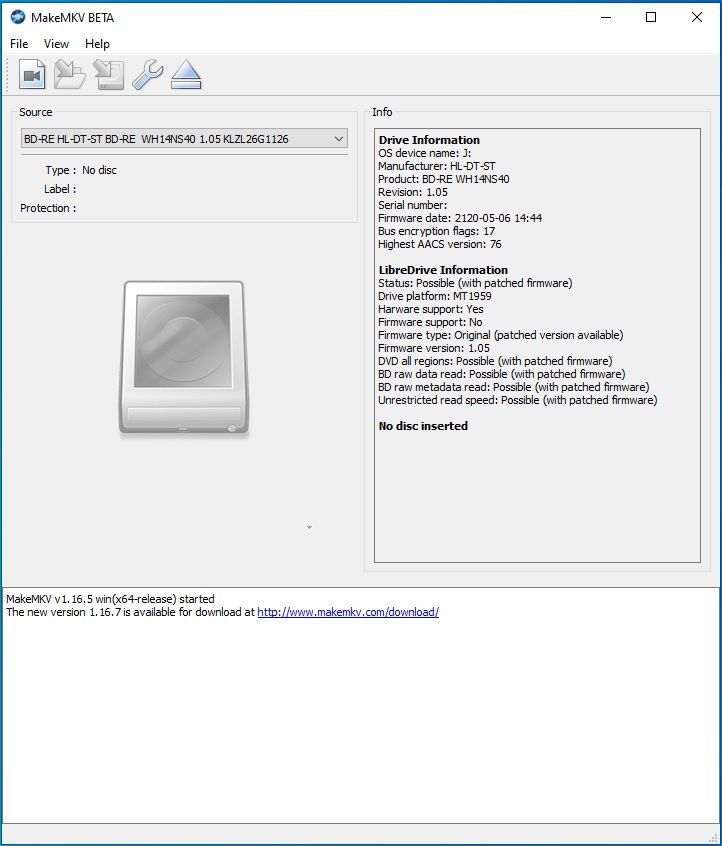Screen dimensions: 722x846
Task: Open the View menu
Action: coord(56,44)
